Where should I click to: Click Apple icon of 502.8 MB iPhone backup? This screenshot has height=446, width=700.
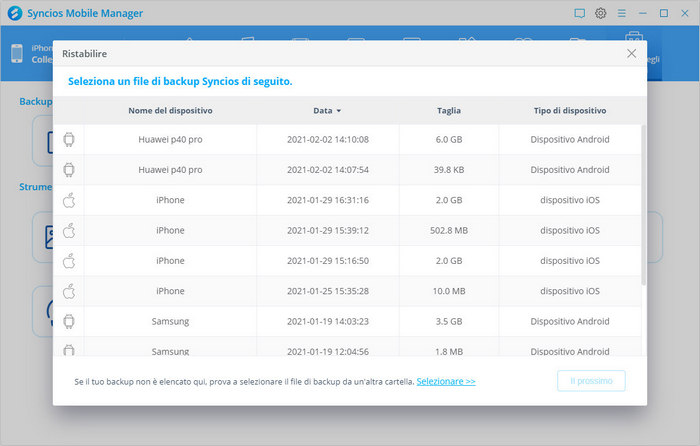(69, 230)
